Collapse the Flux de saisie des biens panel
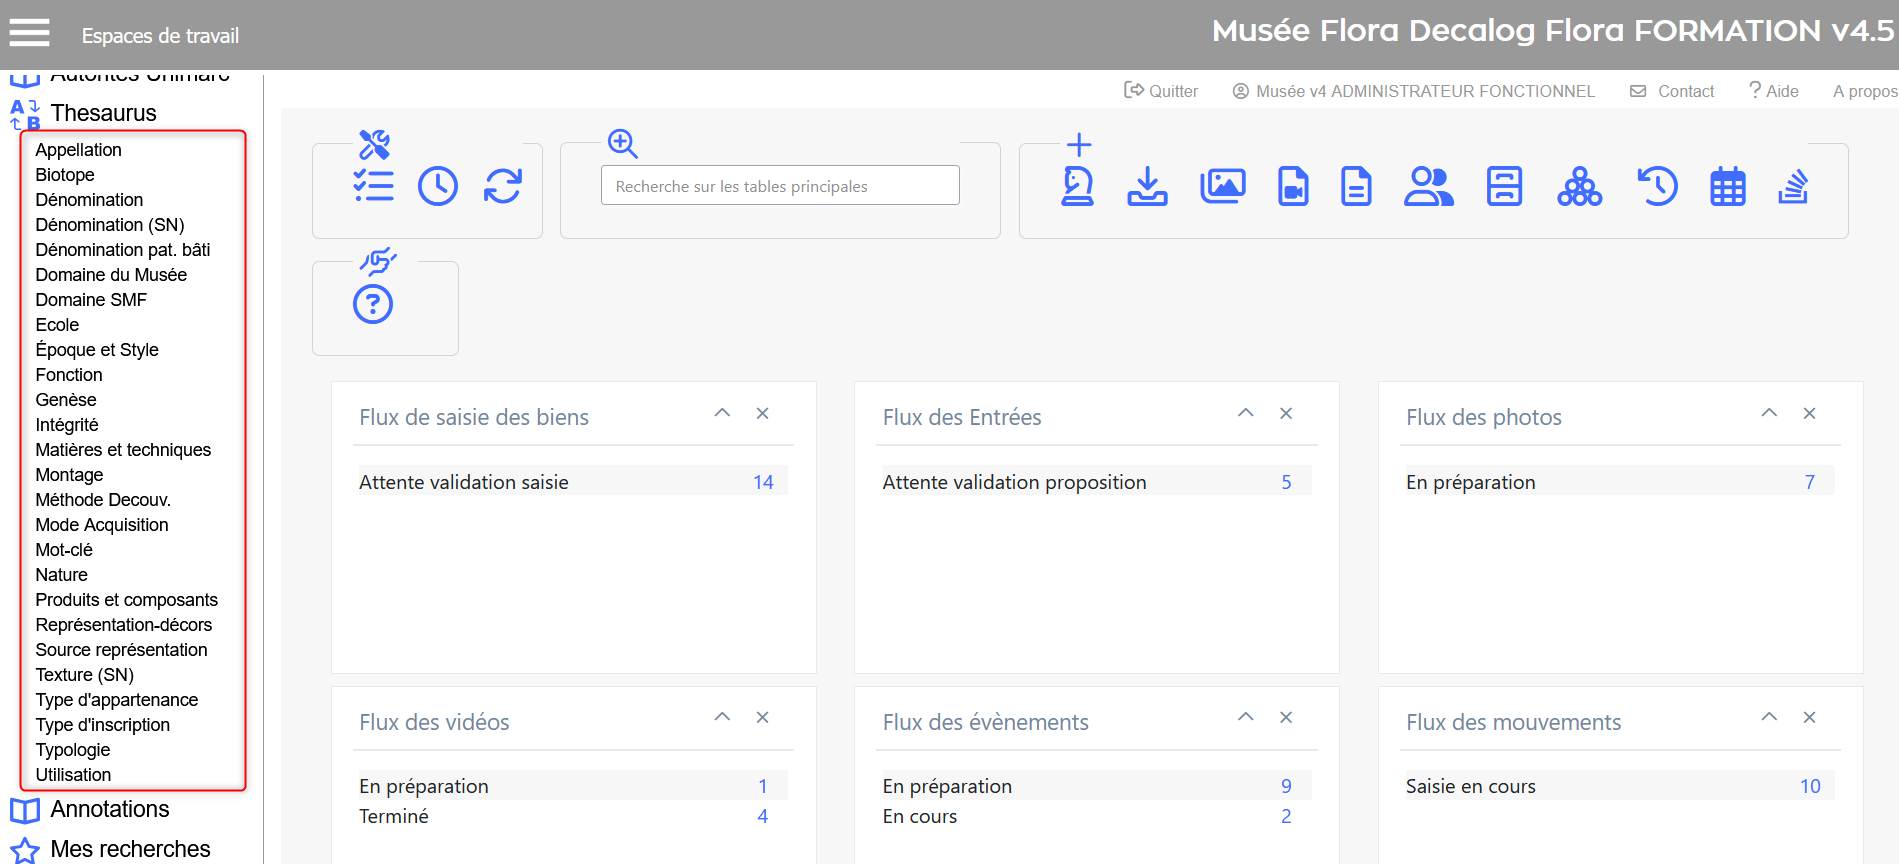1899x864 pixels. (x=722, y=414)
